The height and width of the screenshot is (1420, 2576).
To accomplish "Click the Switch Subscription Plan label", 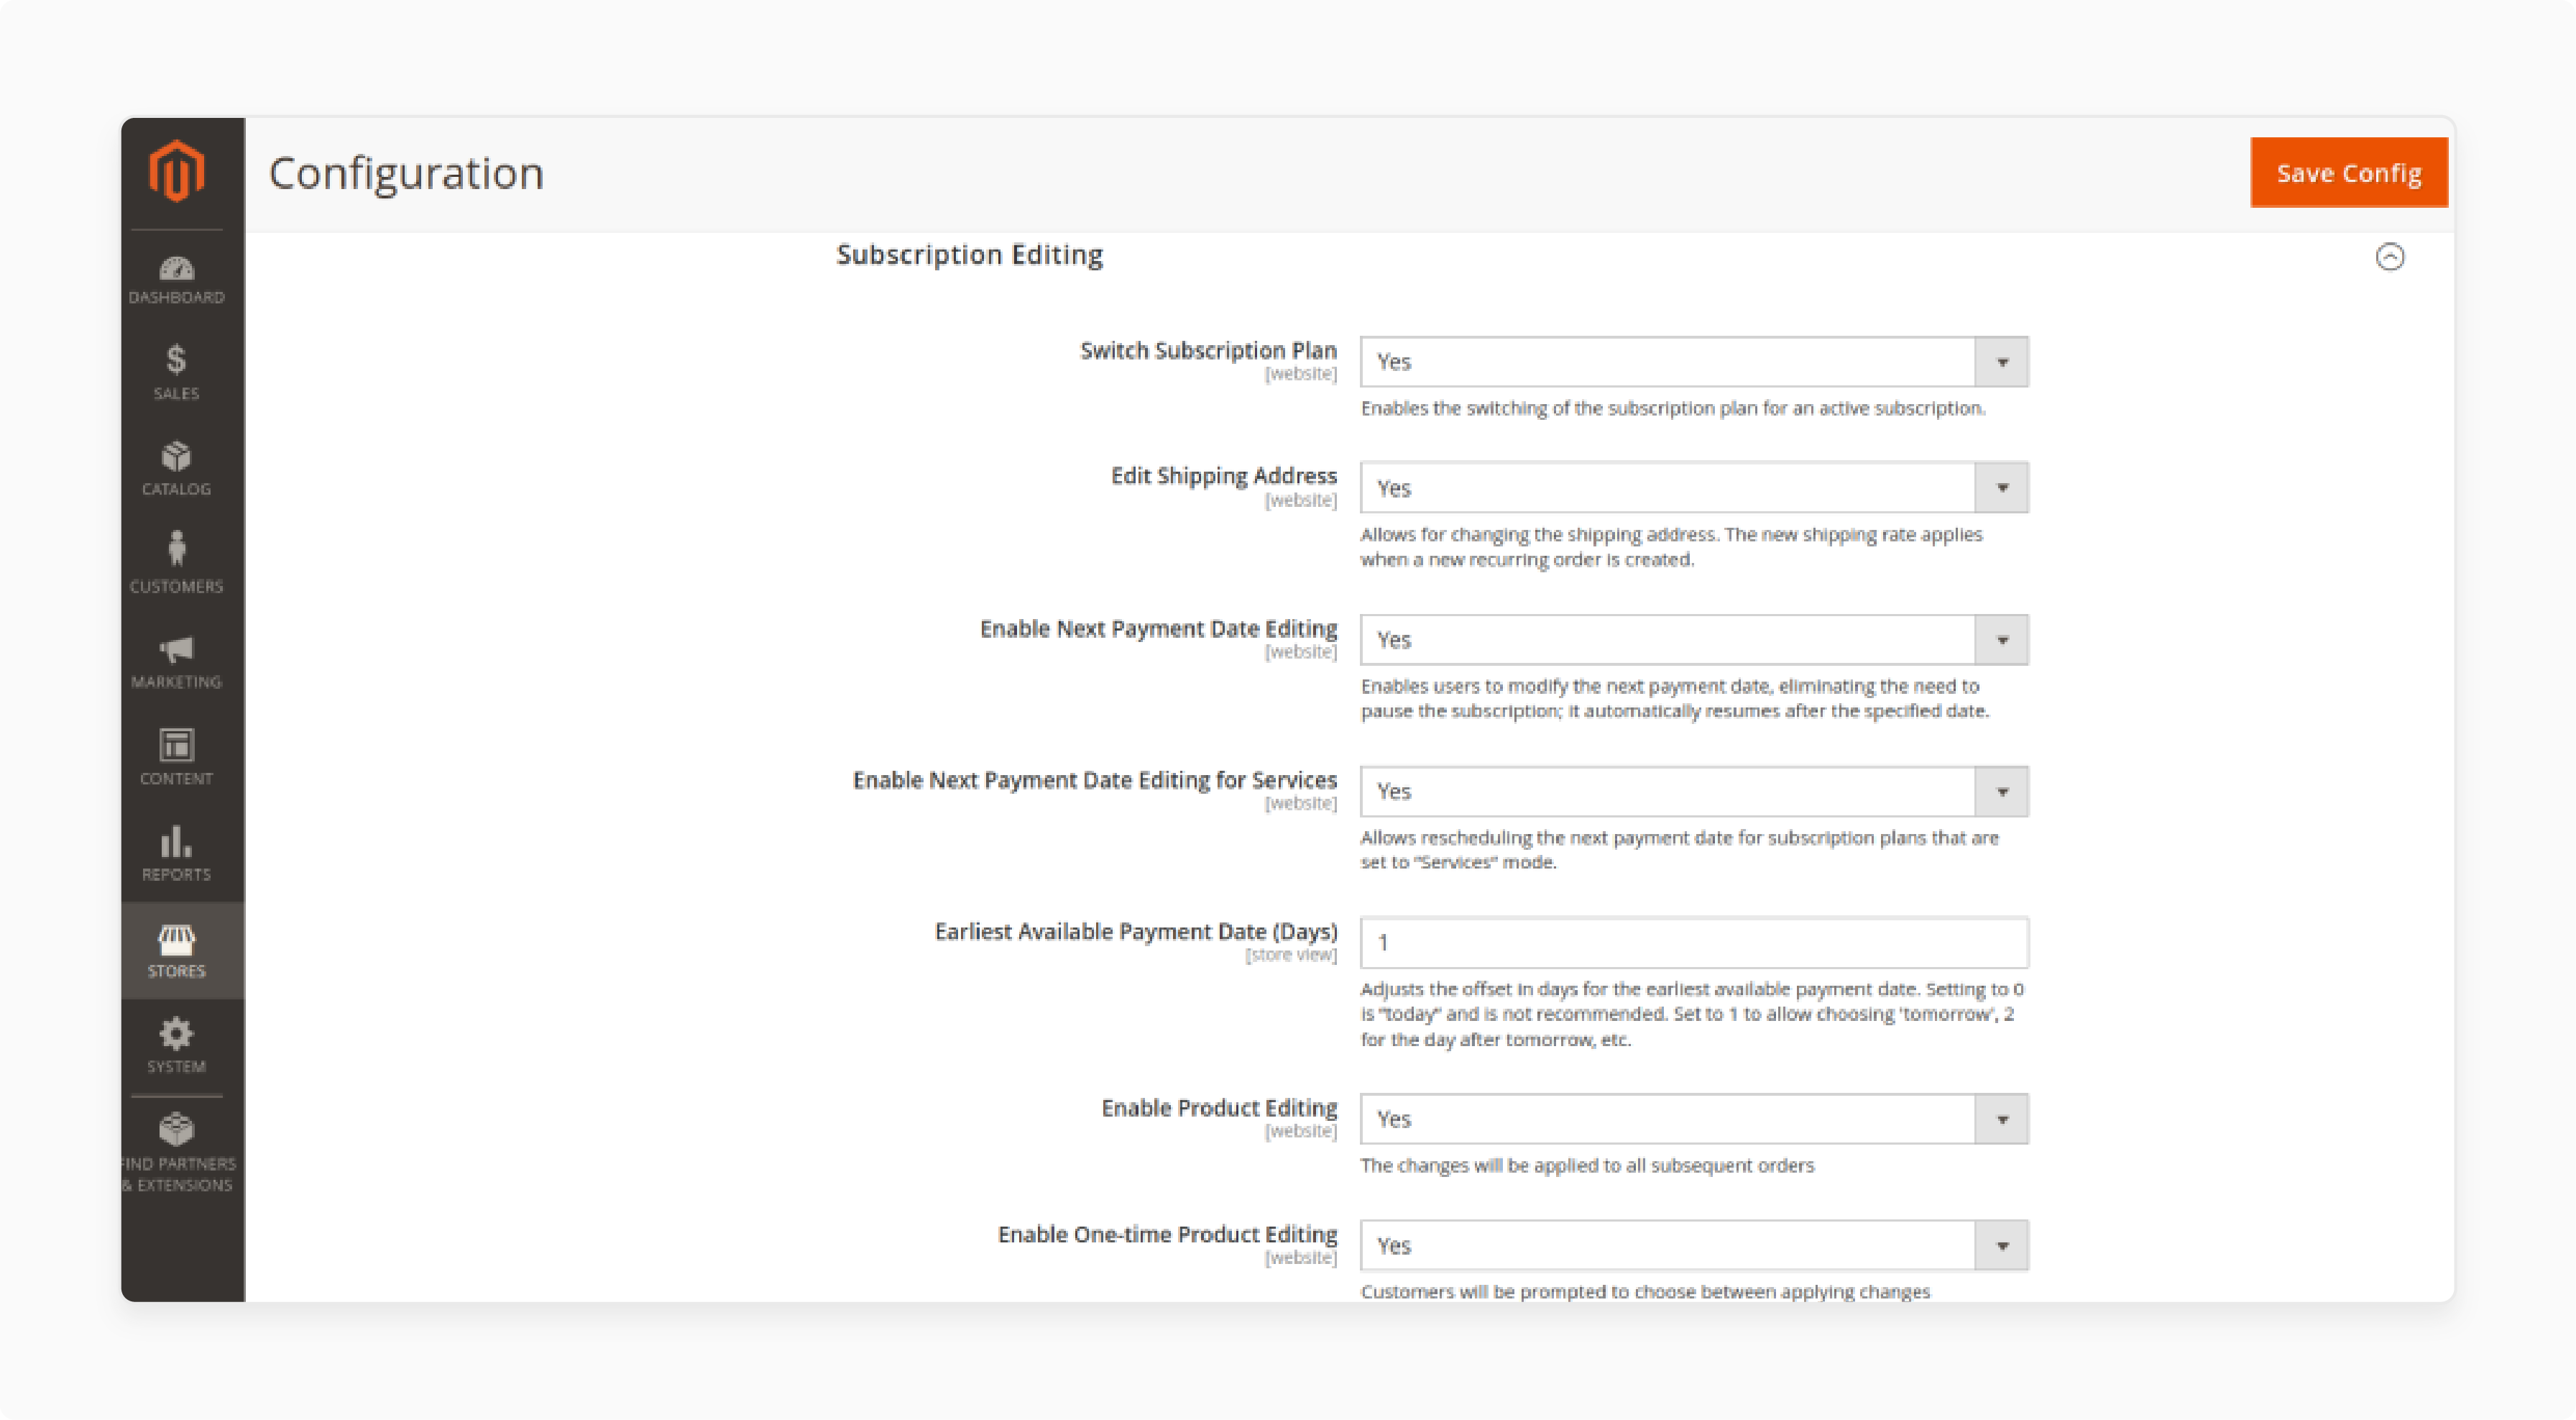I will [1208, 351].
